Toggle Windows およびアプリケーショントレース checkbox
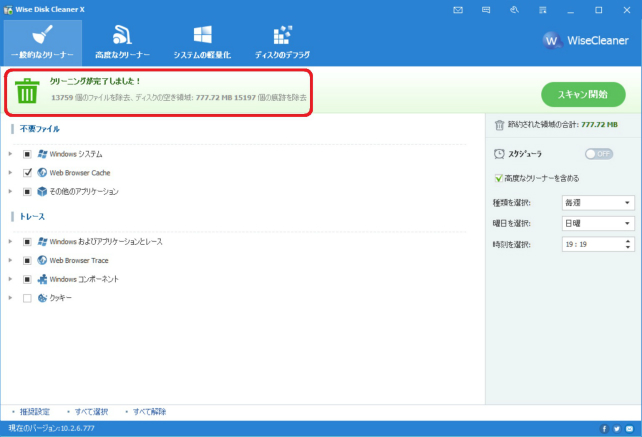The height and width of the screenshot is (437, 642). [27, 242]
